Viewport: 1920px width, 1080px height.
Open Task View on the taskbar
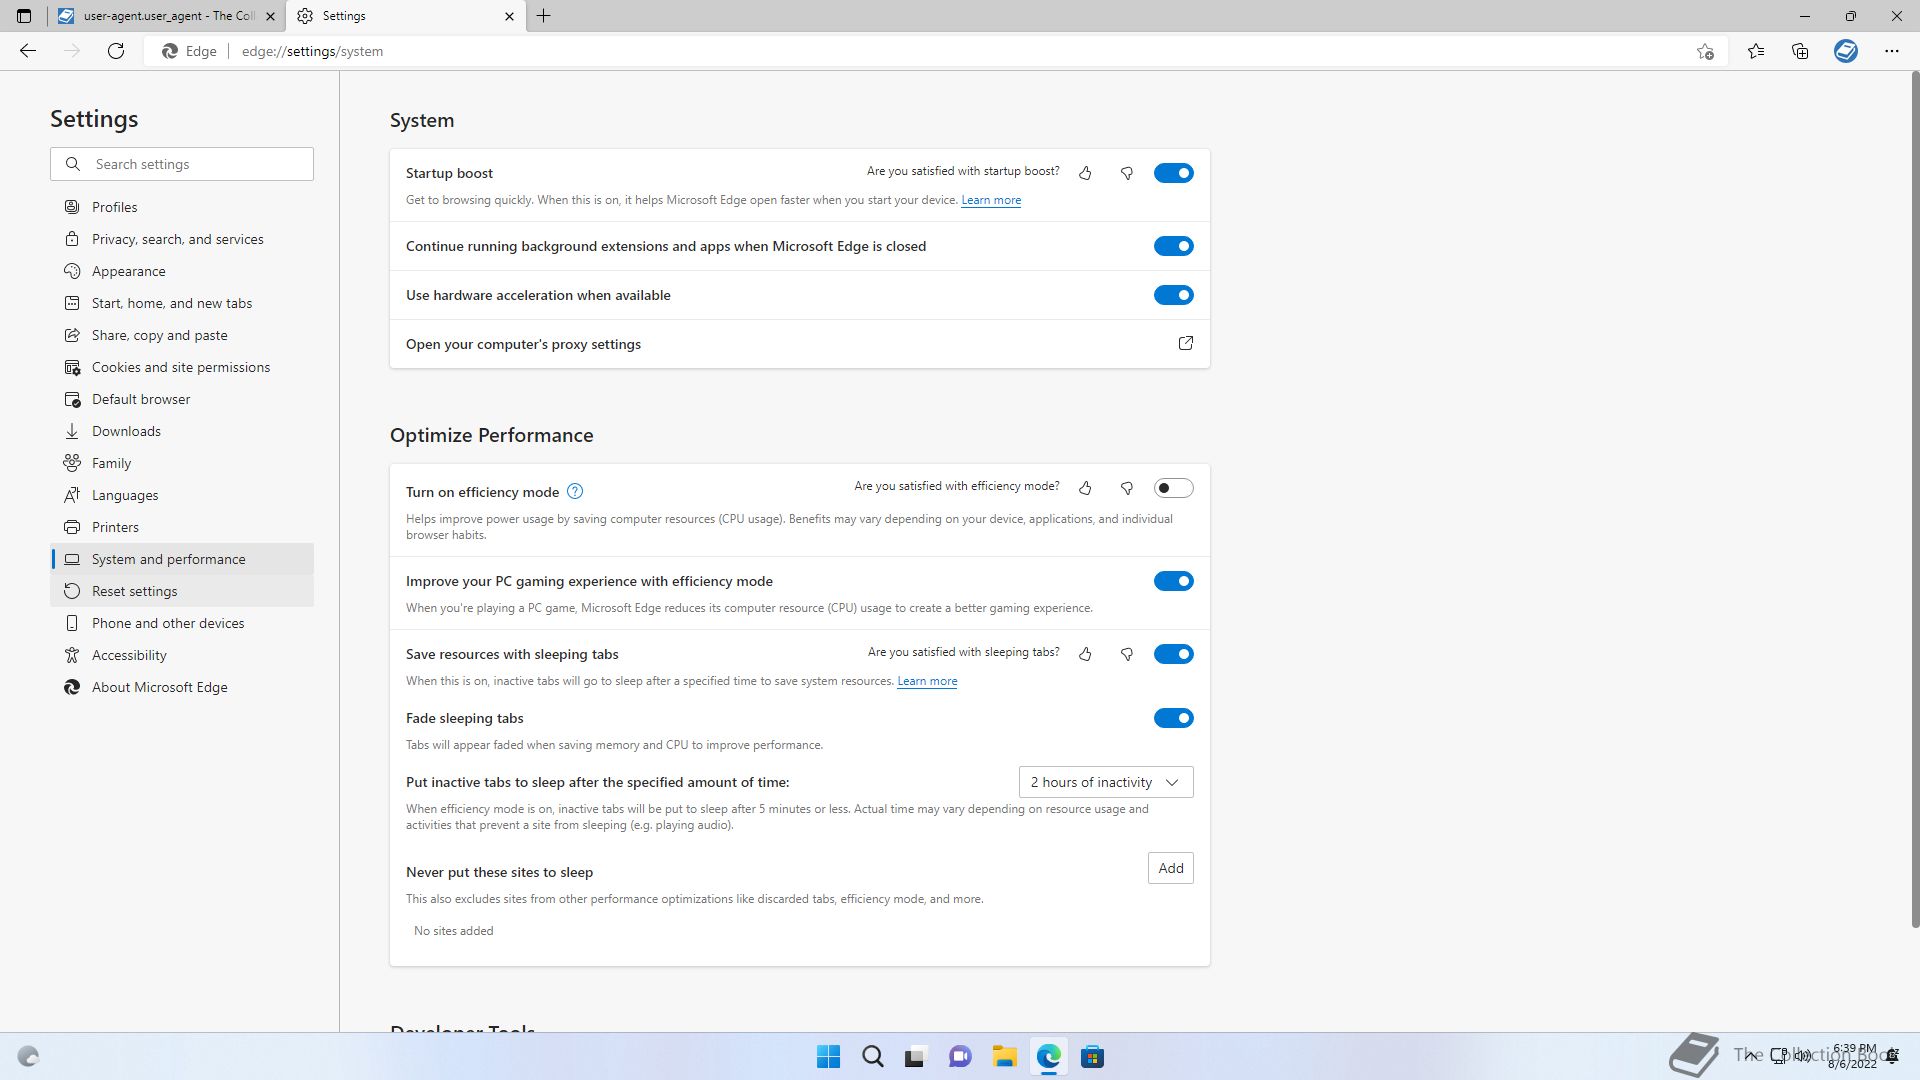[915, 1057]
